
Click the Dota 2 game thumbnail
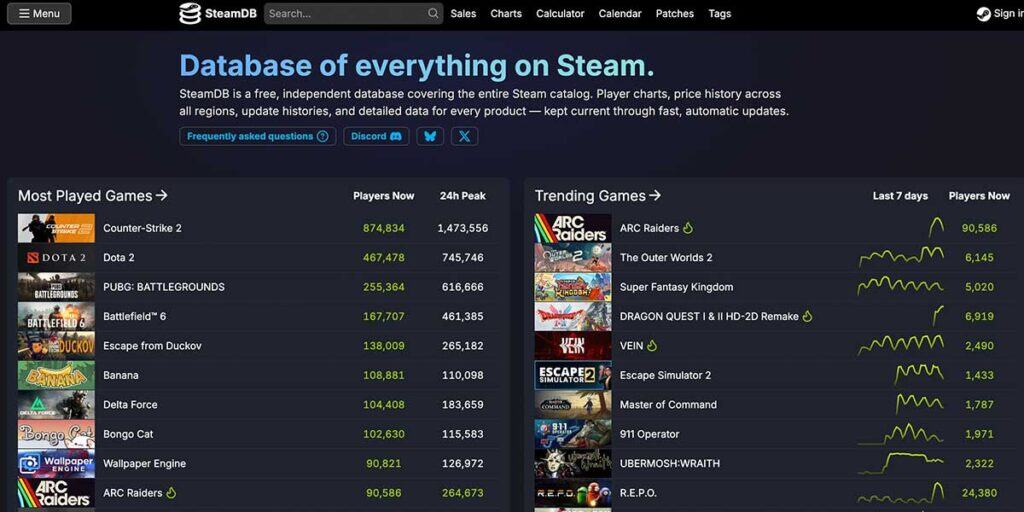click(56, 258)
